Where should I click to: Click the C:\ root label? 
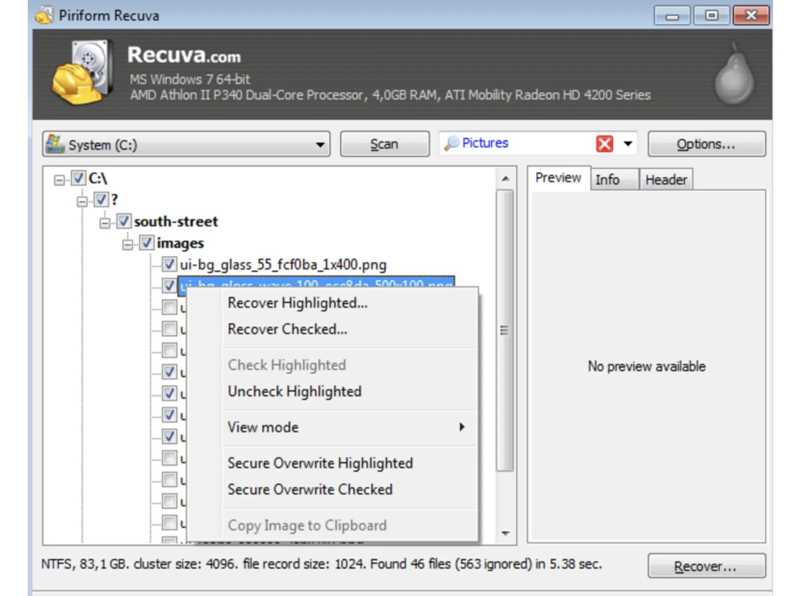(97, 179)
